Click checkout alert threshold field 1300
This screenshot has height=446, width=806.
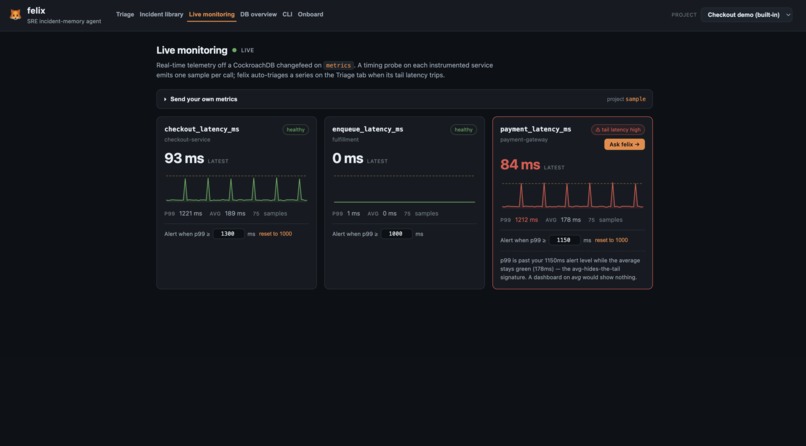coord(228,234)
